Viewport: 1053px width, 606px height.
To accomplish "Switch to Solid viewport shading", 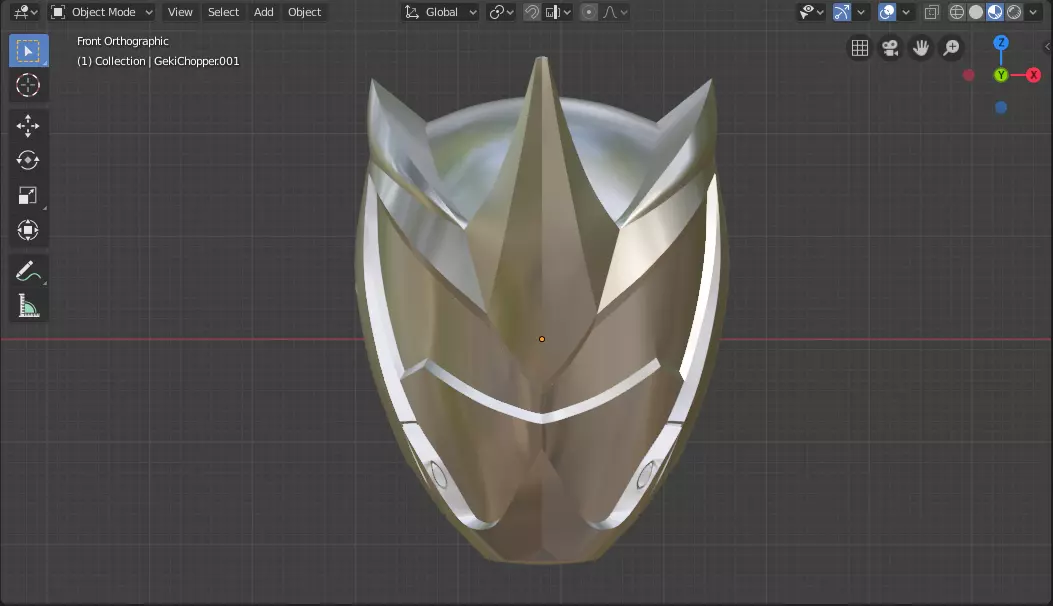I will click(976, 12).
